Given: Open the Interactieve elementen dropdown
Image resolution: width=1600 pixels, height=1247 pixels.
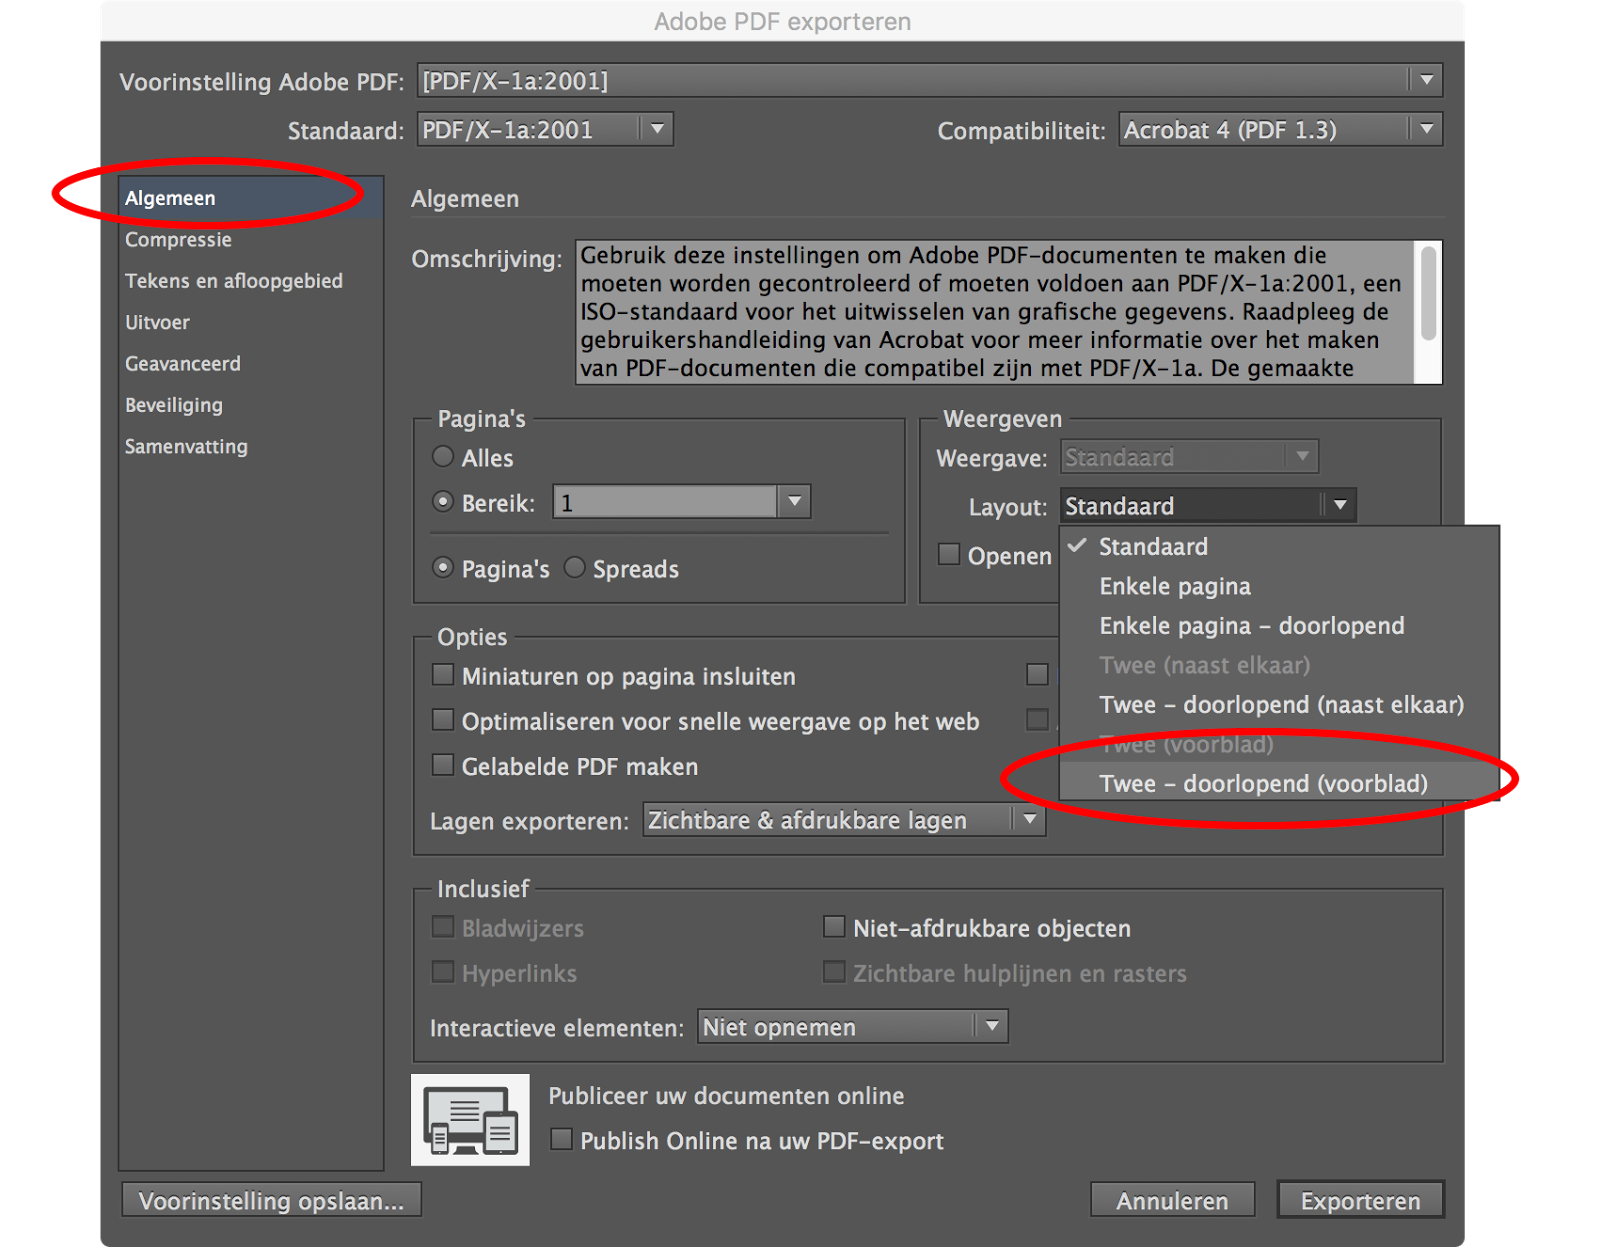Looking at the screenshot, I should [852, 1027].
